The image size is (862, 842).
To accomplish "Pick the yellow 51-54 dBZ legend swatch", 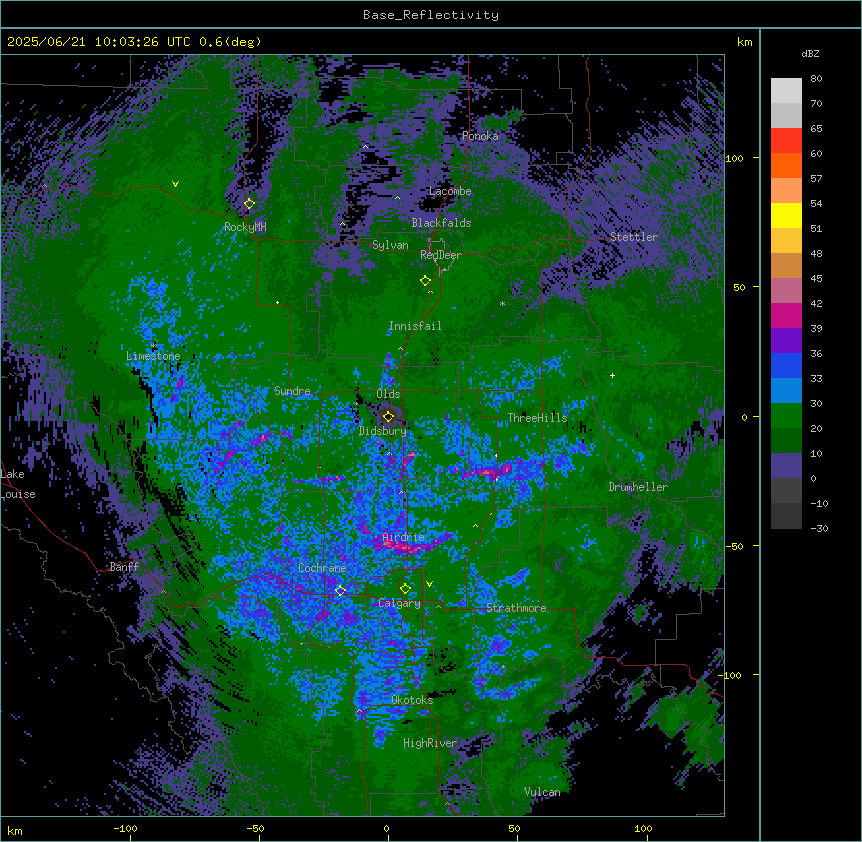I will 786,215.
